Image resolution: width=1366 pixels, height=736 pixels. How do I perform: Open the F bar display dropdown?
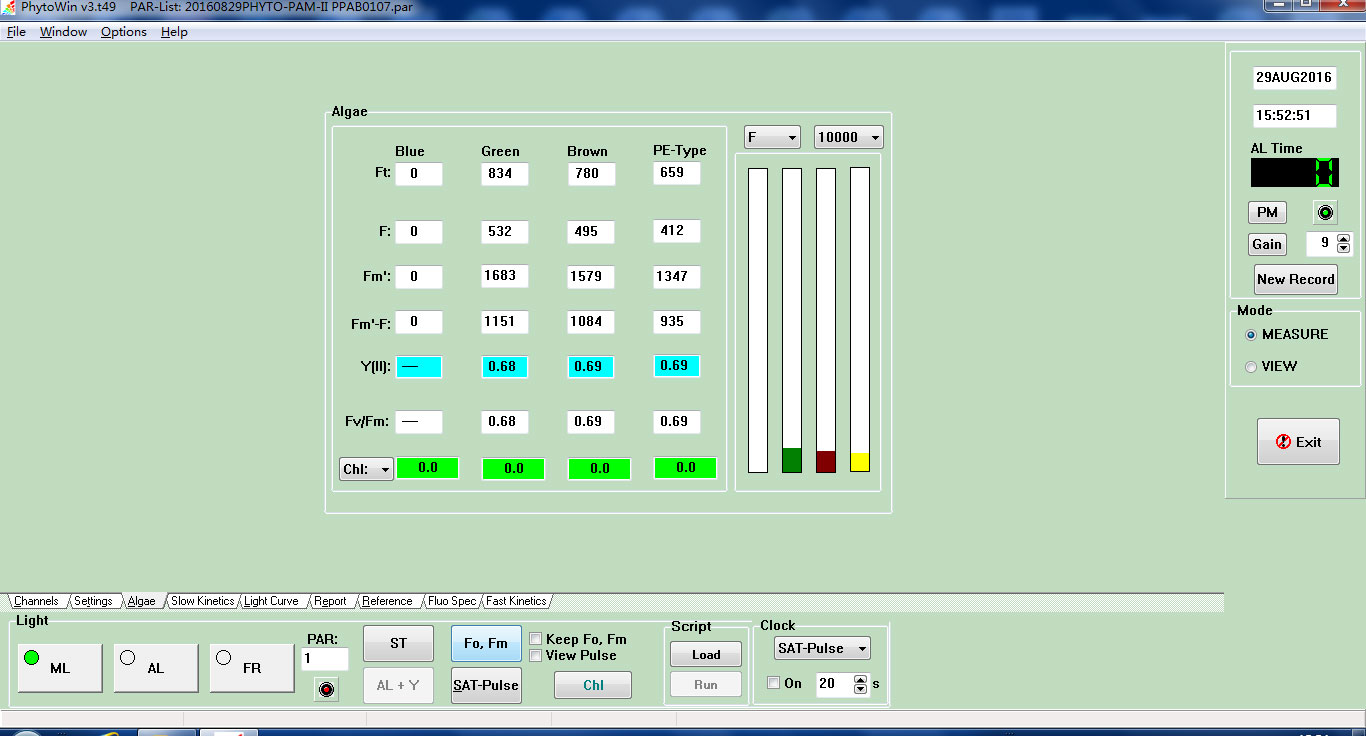tap(772, 137)
